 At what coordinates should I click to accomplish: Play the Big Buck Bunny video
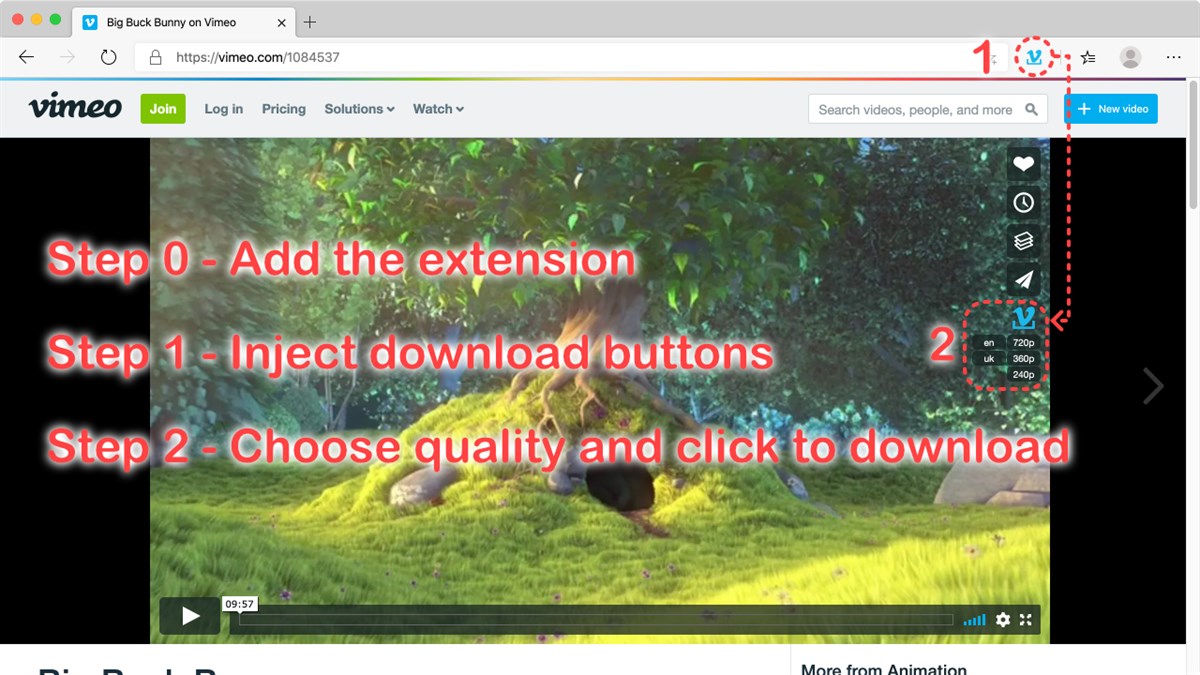pyautogui.click(x=190, y=616)
